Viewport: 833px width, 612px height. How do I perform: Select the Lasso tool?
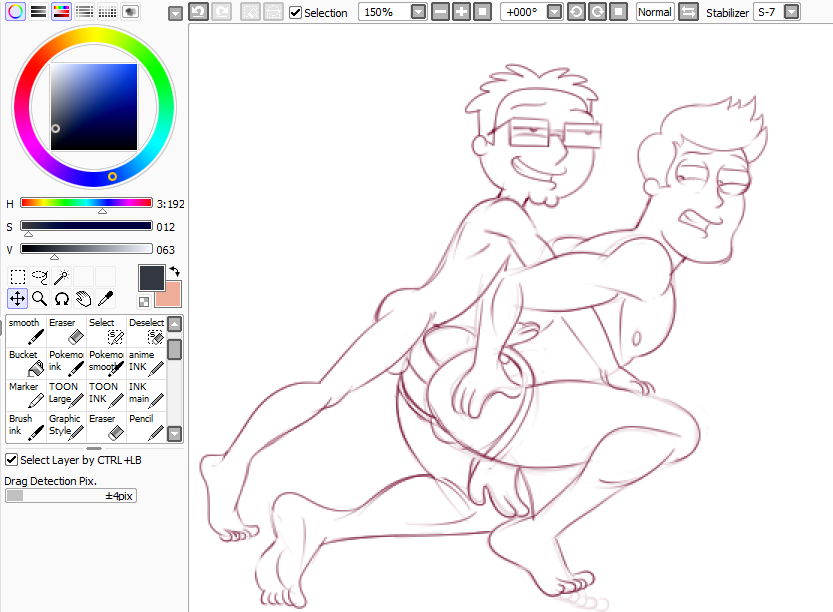pos(40,277)
